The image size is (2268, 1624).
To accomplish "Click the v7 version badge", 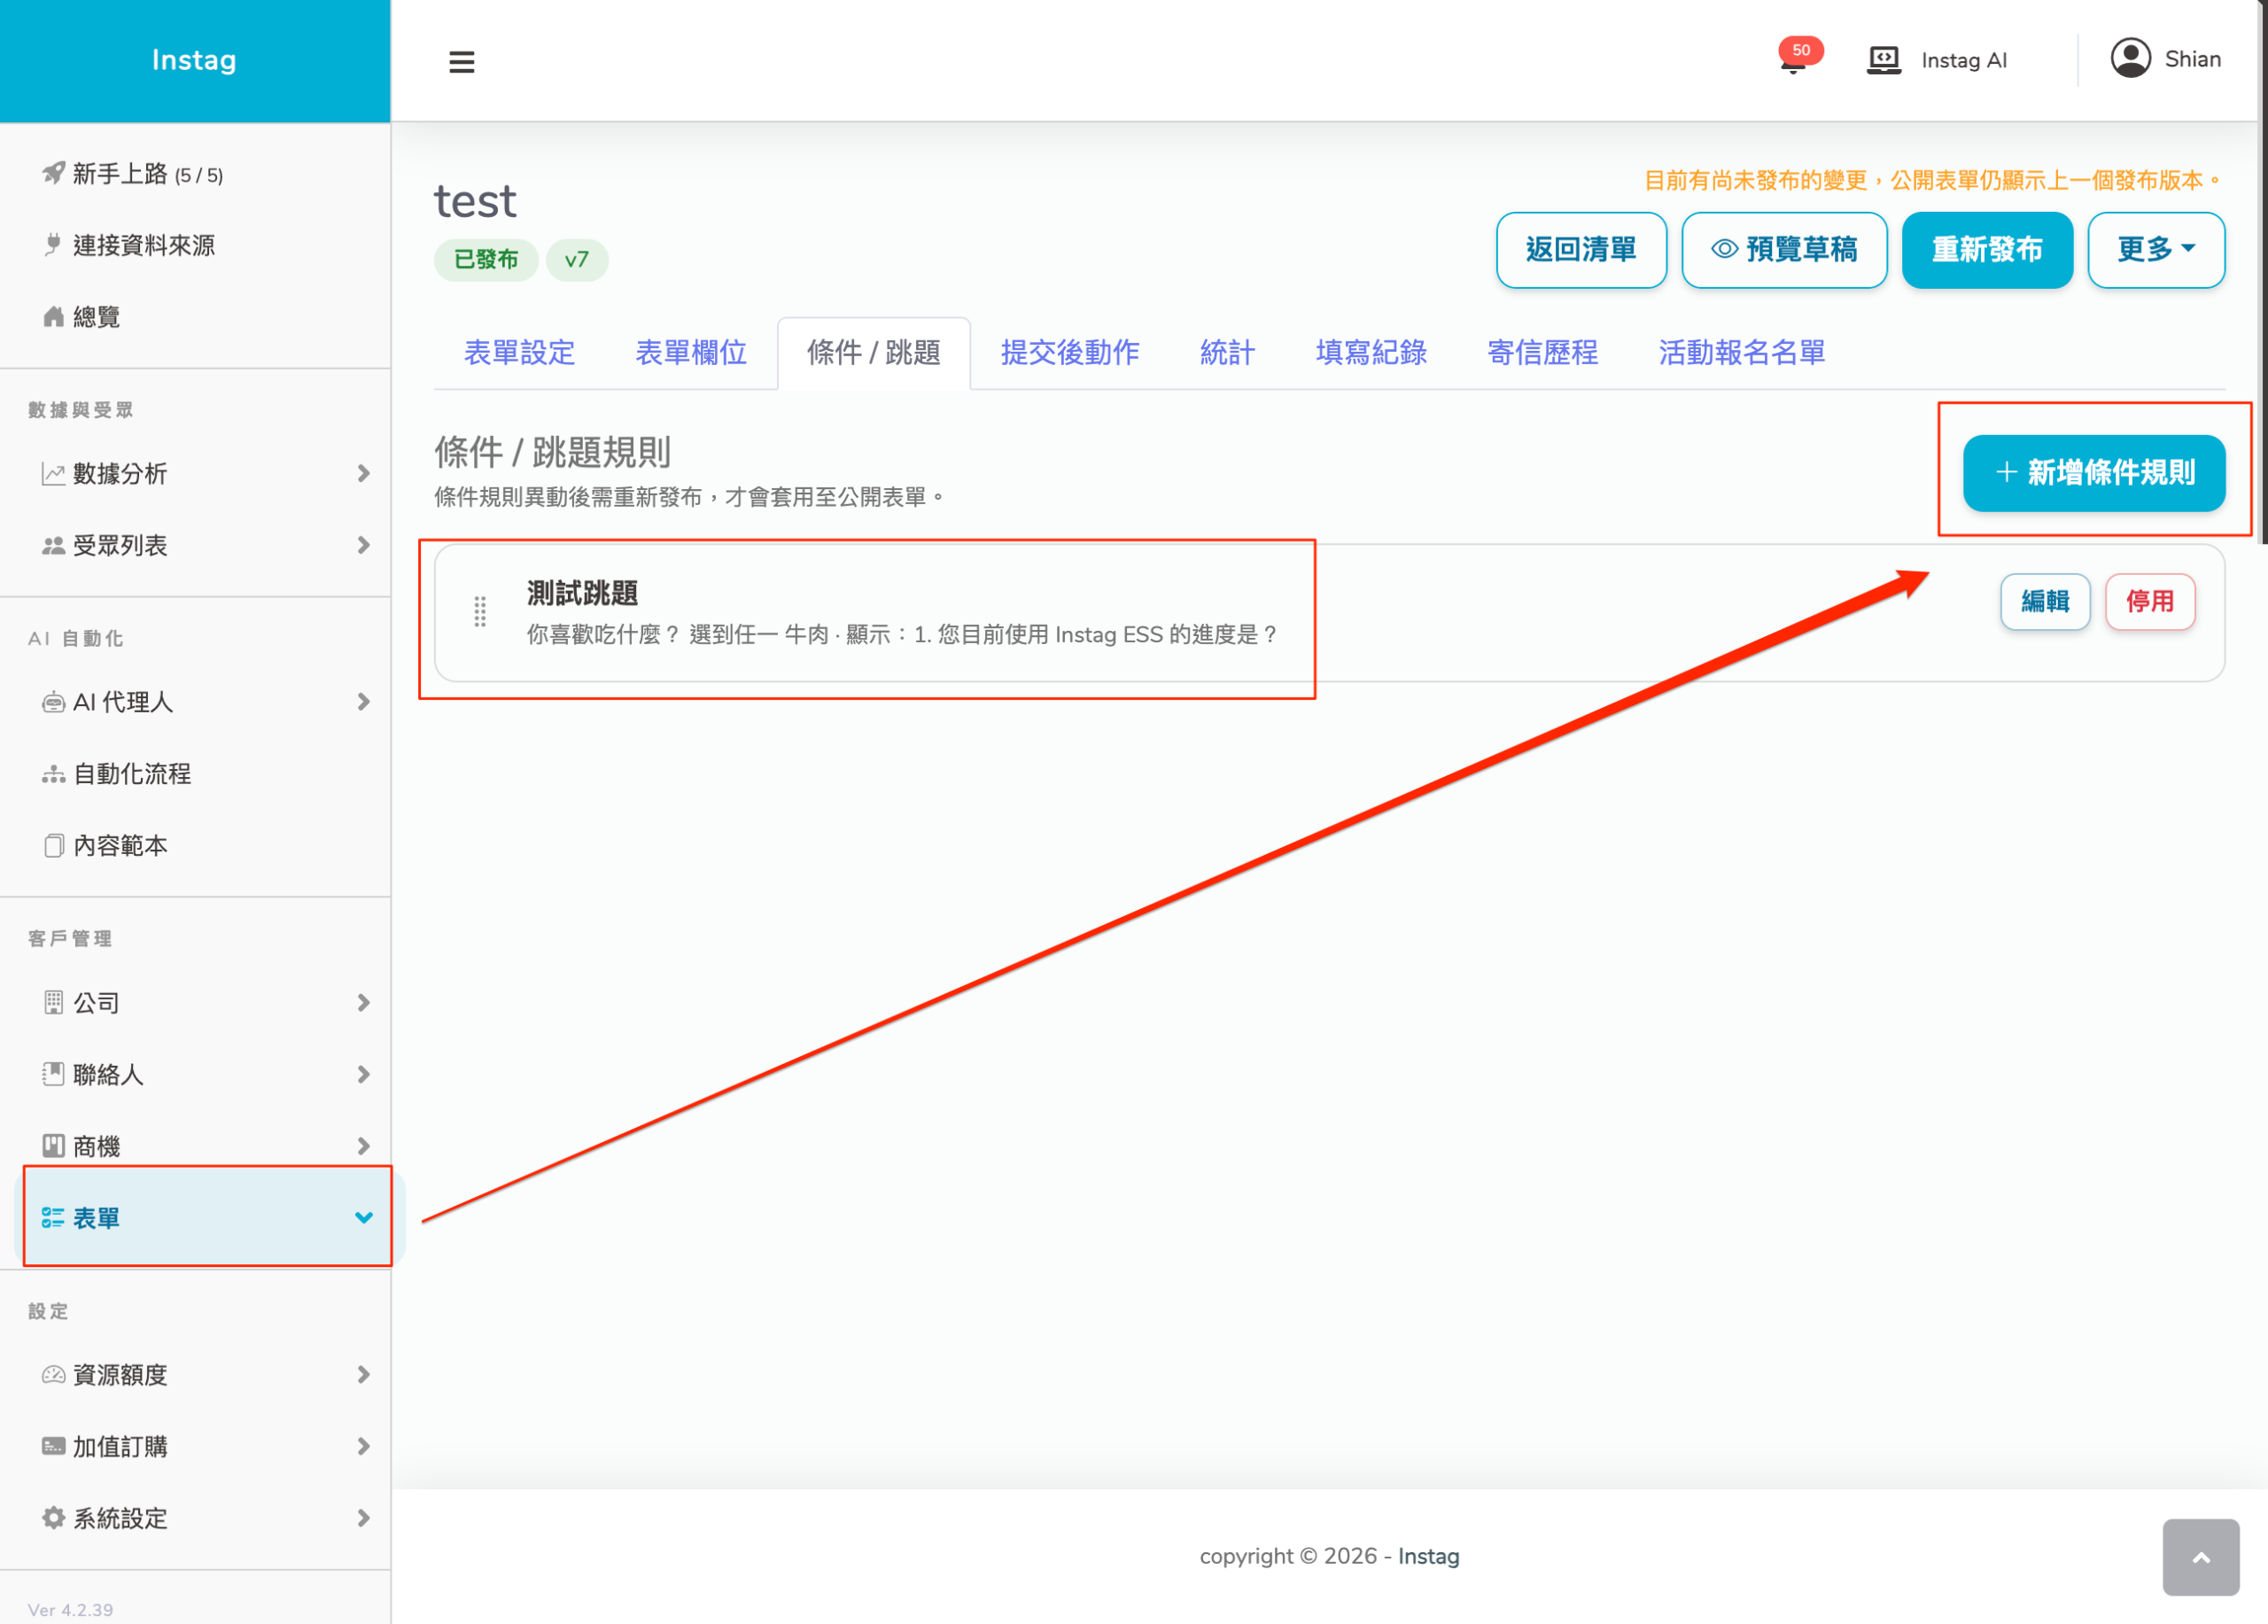I will pyautogui.click(x=577, y=260).
